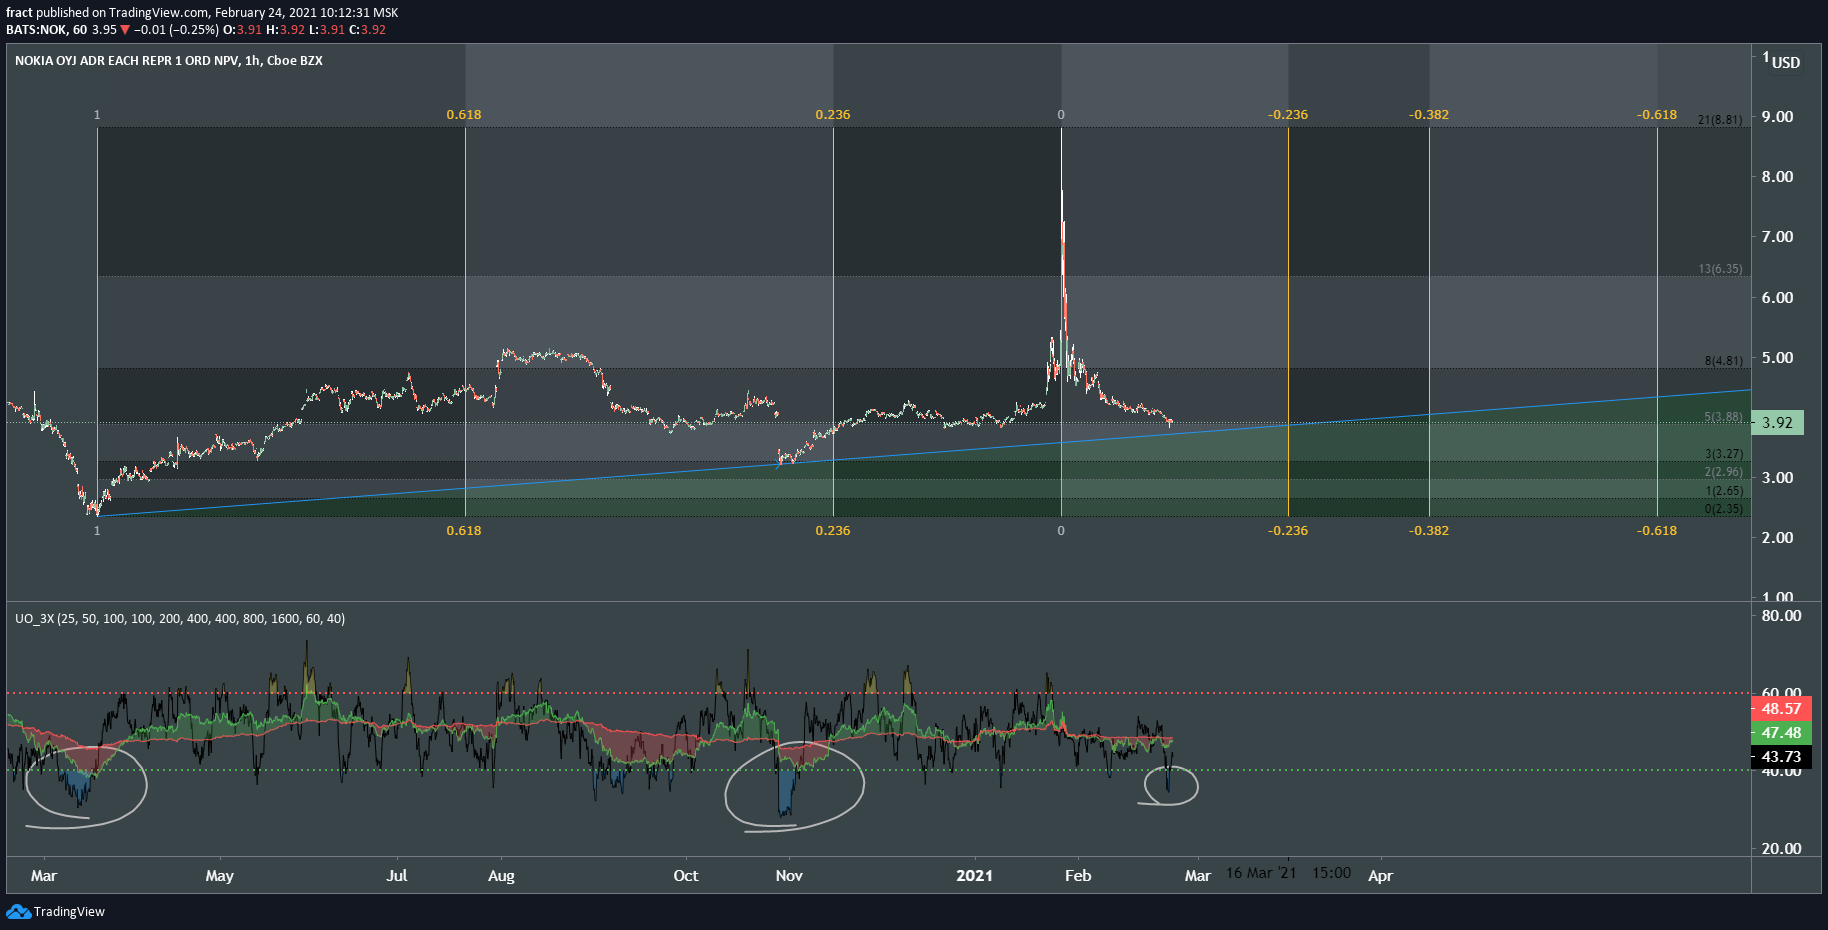Click the '5(3.88)' Fibonacci level label
Viewport: 1828px width, 930px height.
pyautogui.click(x=1724, y=417)
